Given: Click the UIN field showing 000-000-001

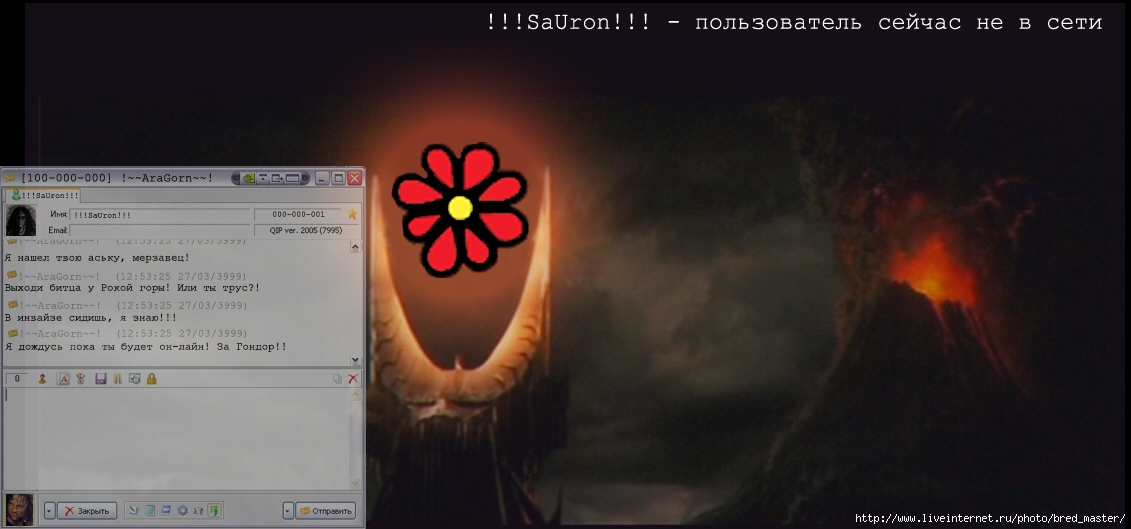Looking at the screenshot, I should click(298, 214).
